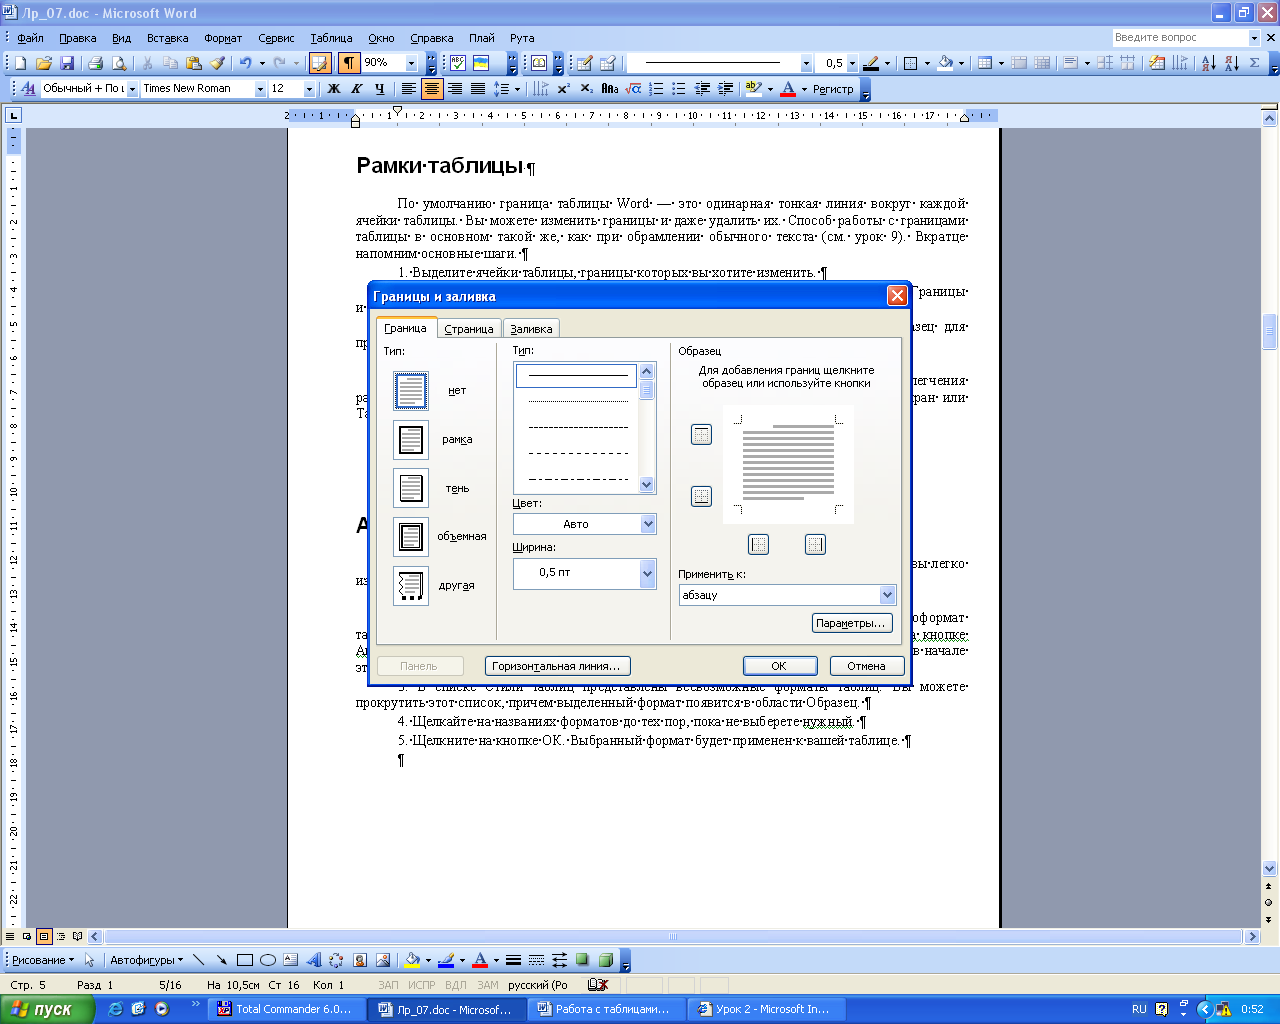Click OK in Границы и заливка
This screenshot has width=1280, height=1024.
(x=780, y=666)
